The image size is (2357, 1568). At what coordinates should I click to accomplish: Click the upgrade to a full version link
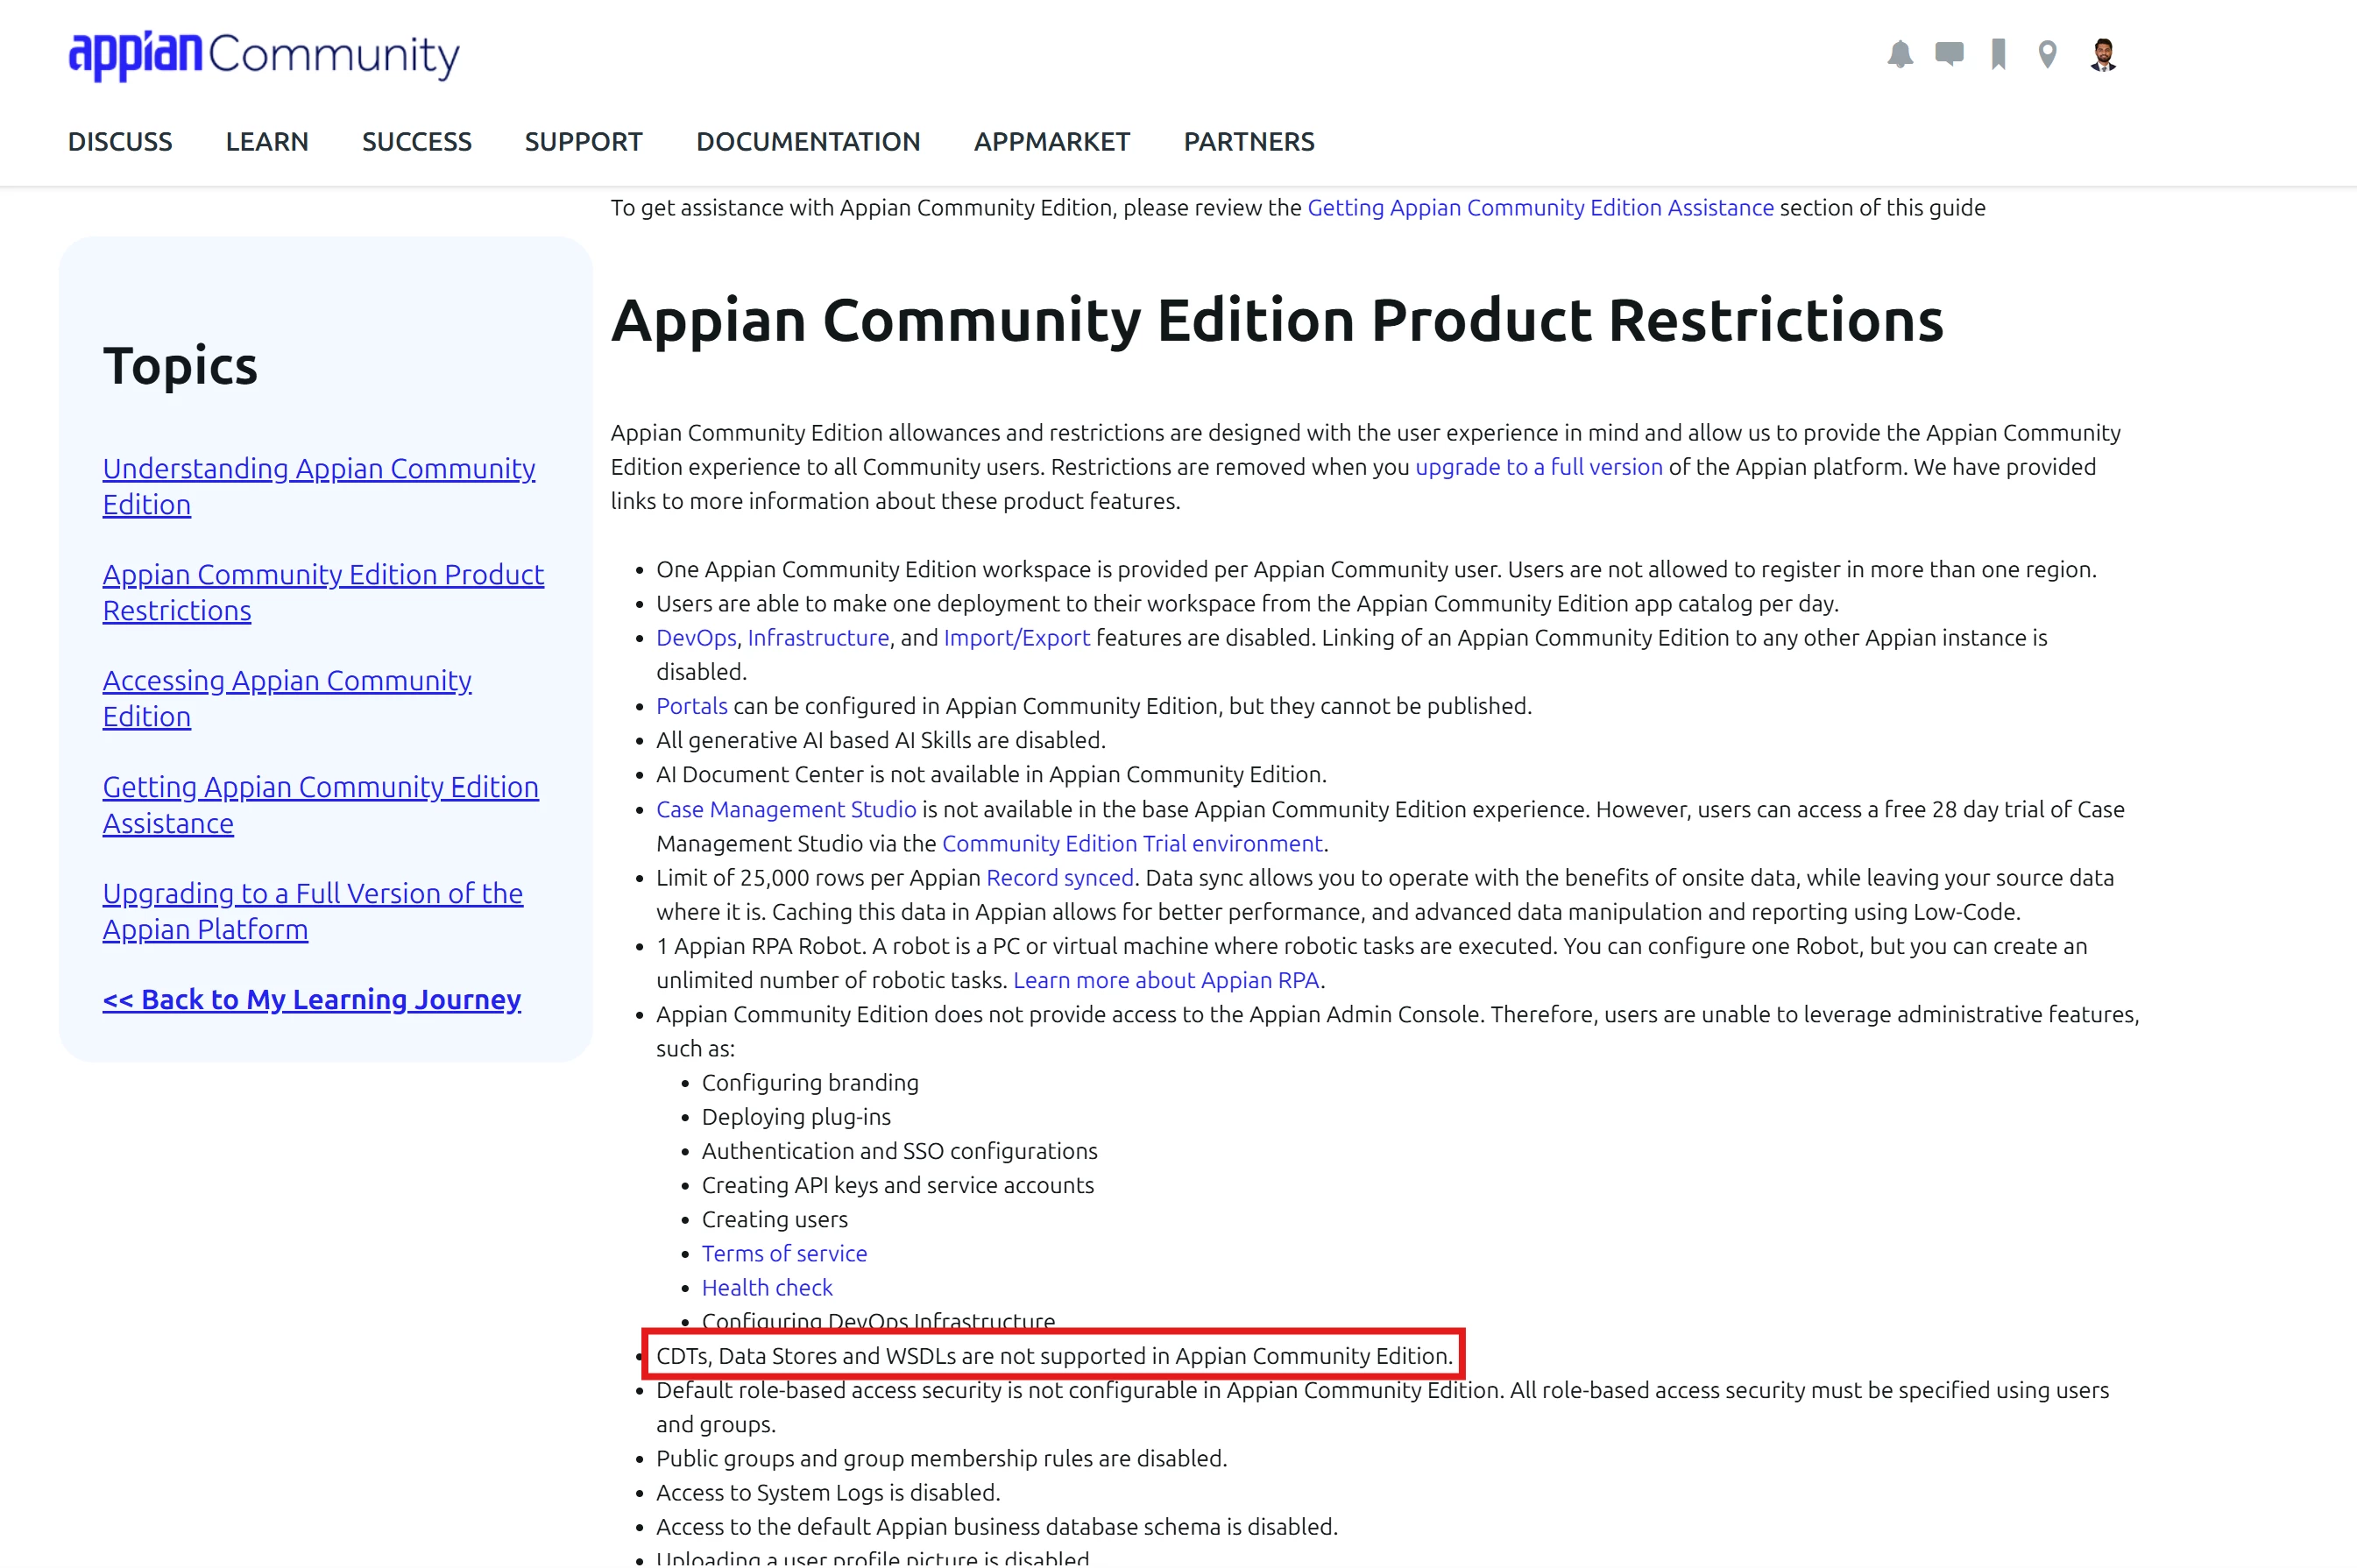click(1538, 467)
